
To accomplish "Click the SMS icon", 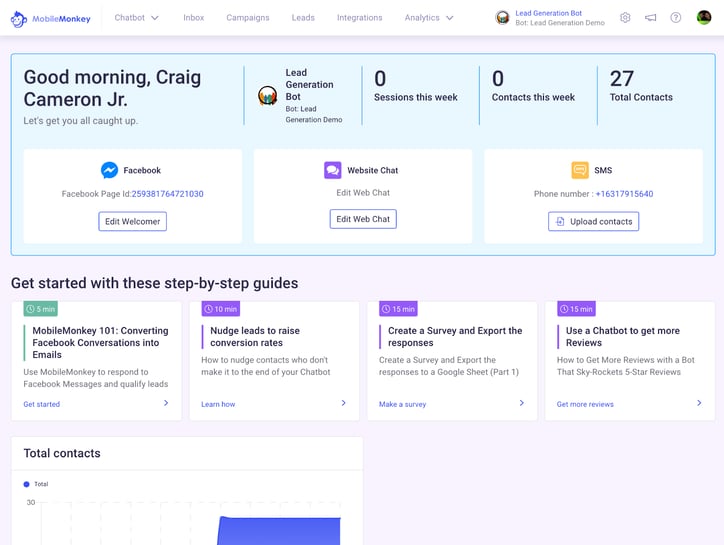I will 580,170.
